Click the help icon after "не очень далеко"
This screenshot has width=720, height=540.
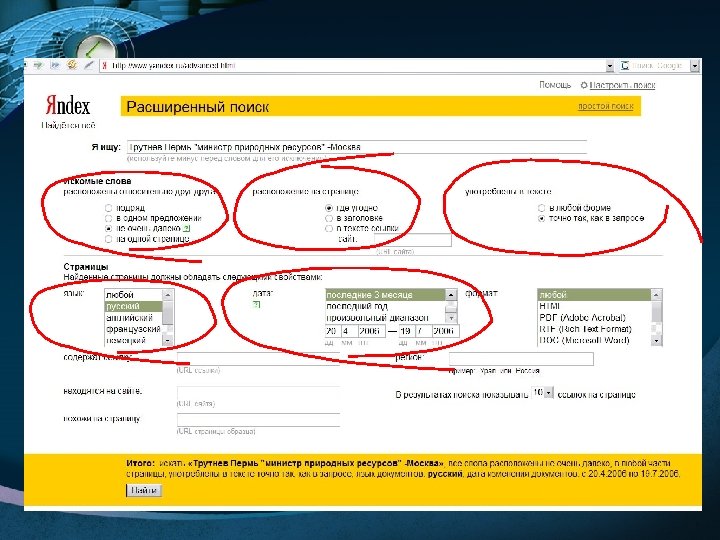(186, 228)
